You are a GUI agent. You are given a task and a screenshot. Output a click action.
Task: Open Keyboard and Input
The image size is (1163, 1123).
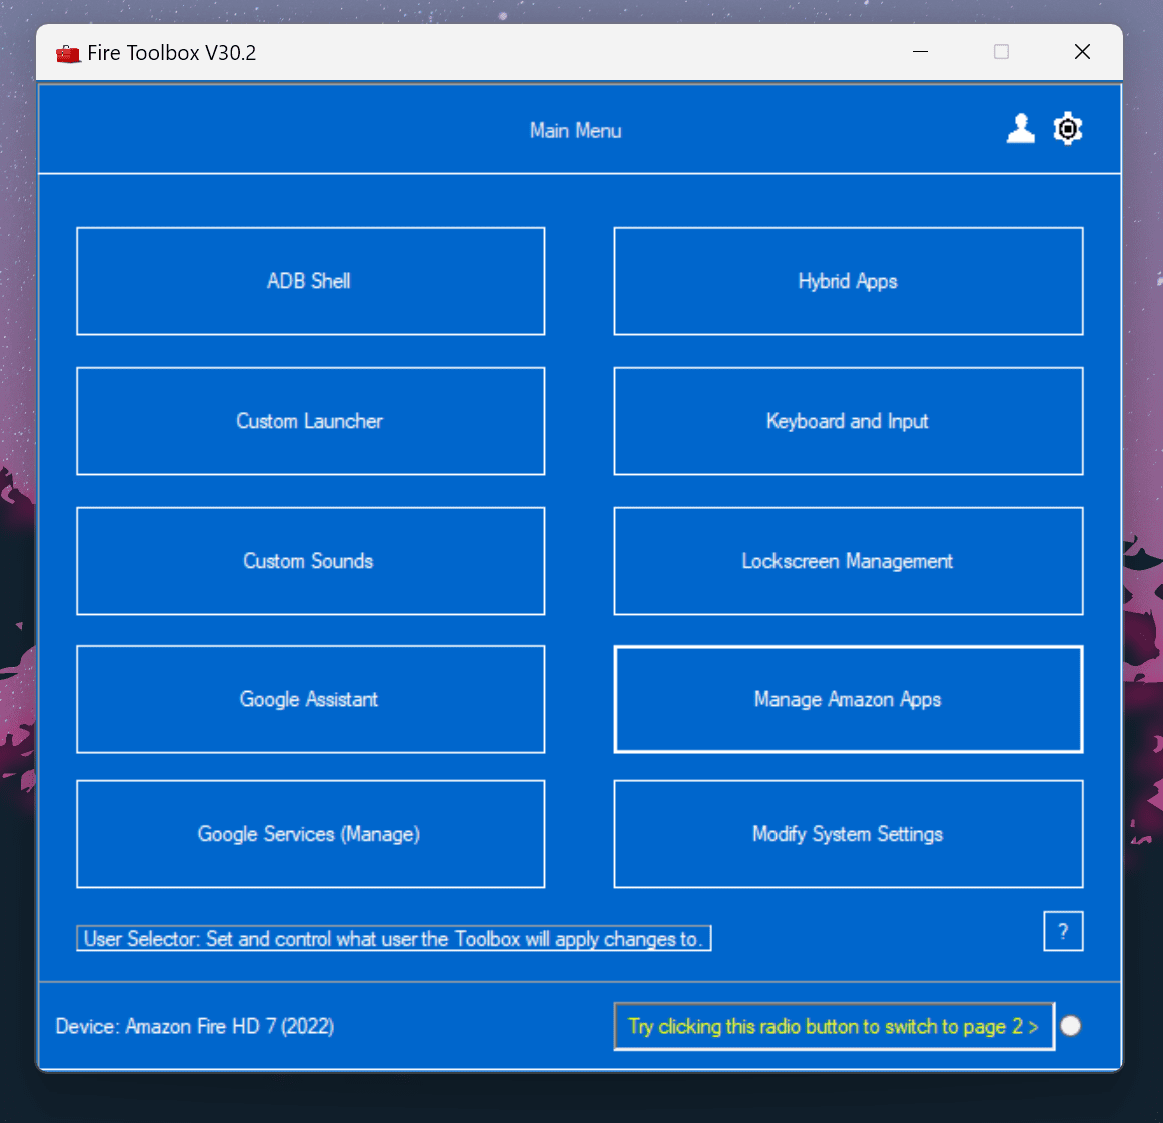coord(848,421)
